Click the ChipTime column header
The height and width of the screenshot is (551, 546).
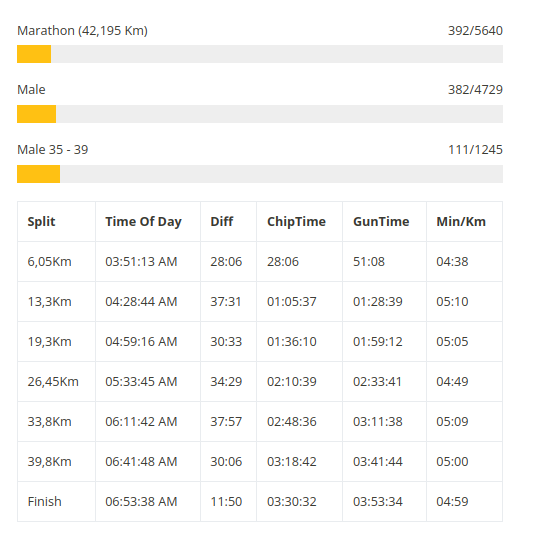[x=297, y=222]
